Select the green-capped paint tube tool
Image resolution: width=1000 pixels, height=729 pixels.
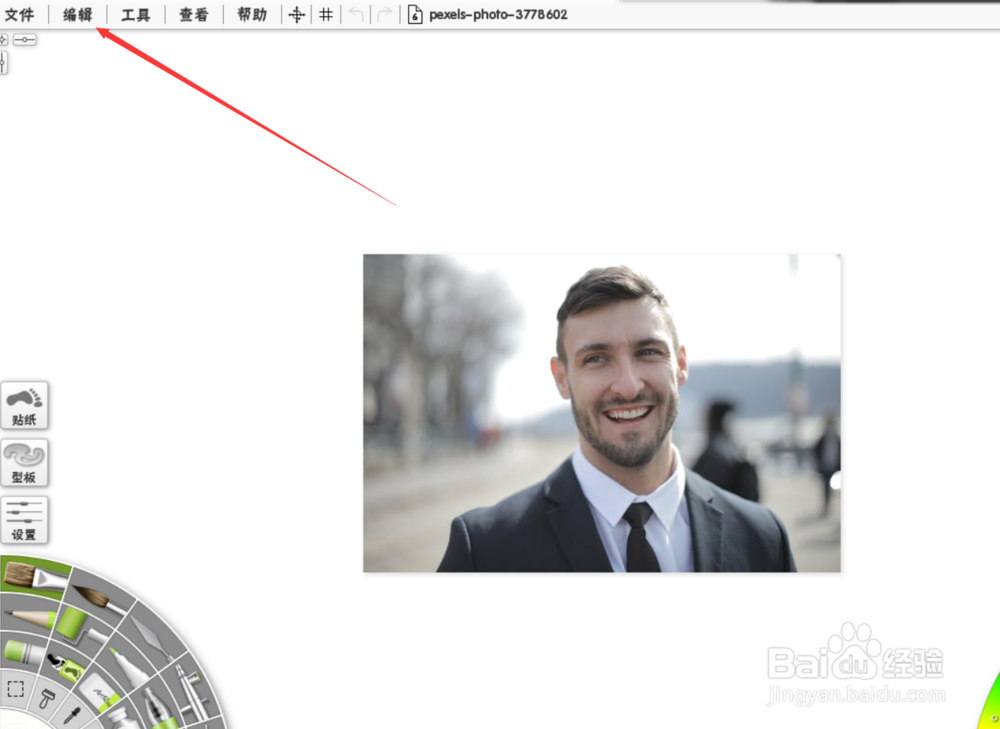pyautogui.click(x=23, y=652)
